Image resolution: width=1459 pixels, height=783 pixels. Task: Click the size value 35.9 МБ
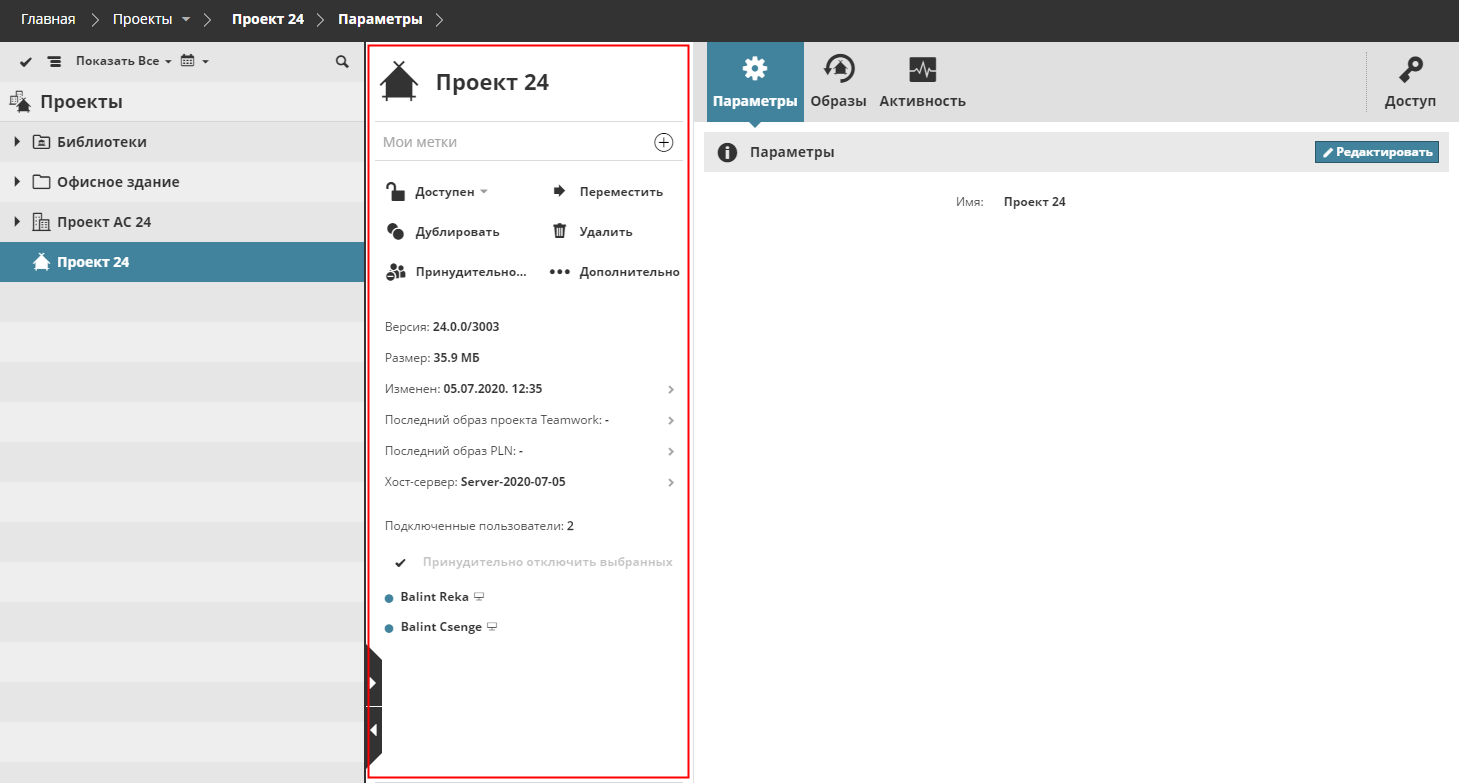pyautogui.click(x=457, y=358)
